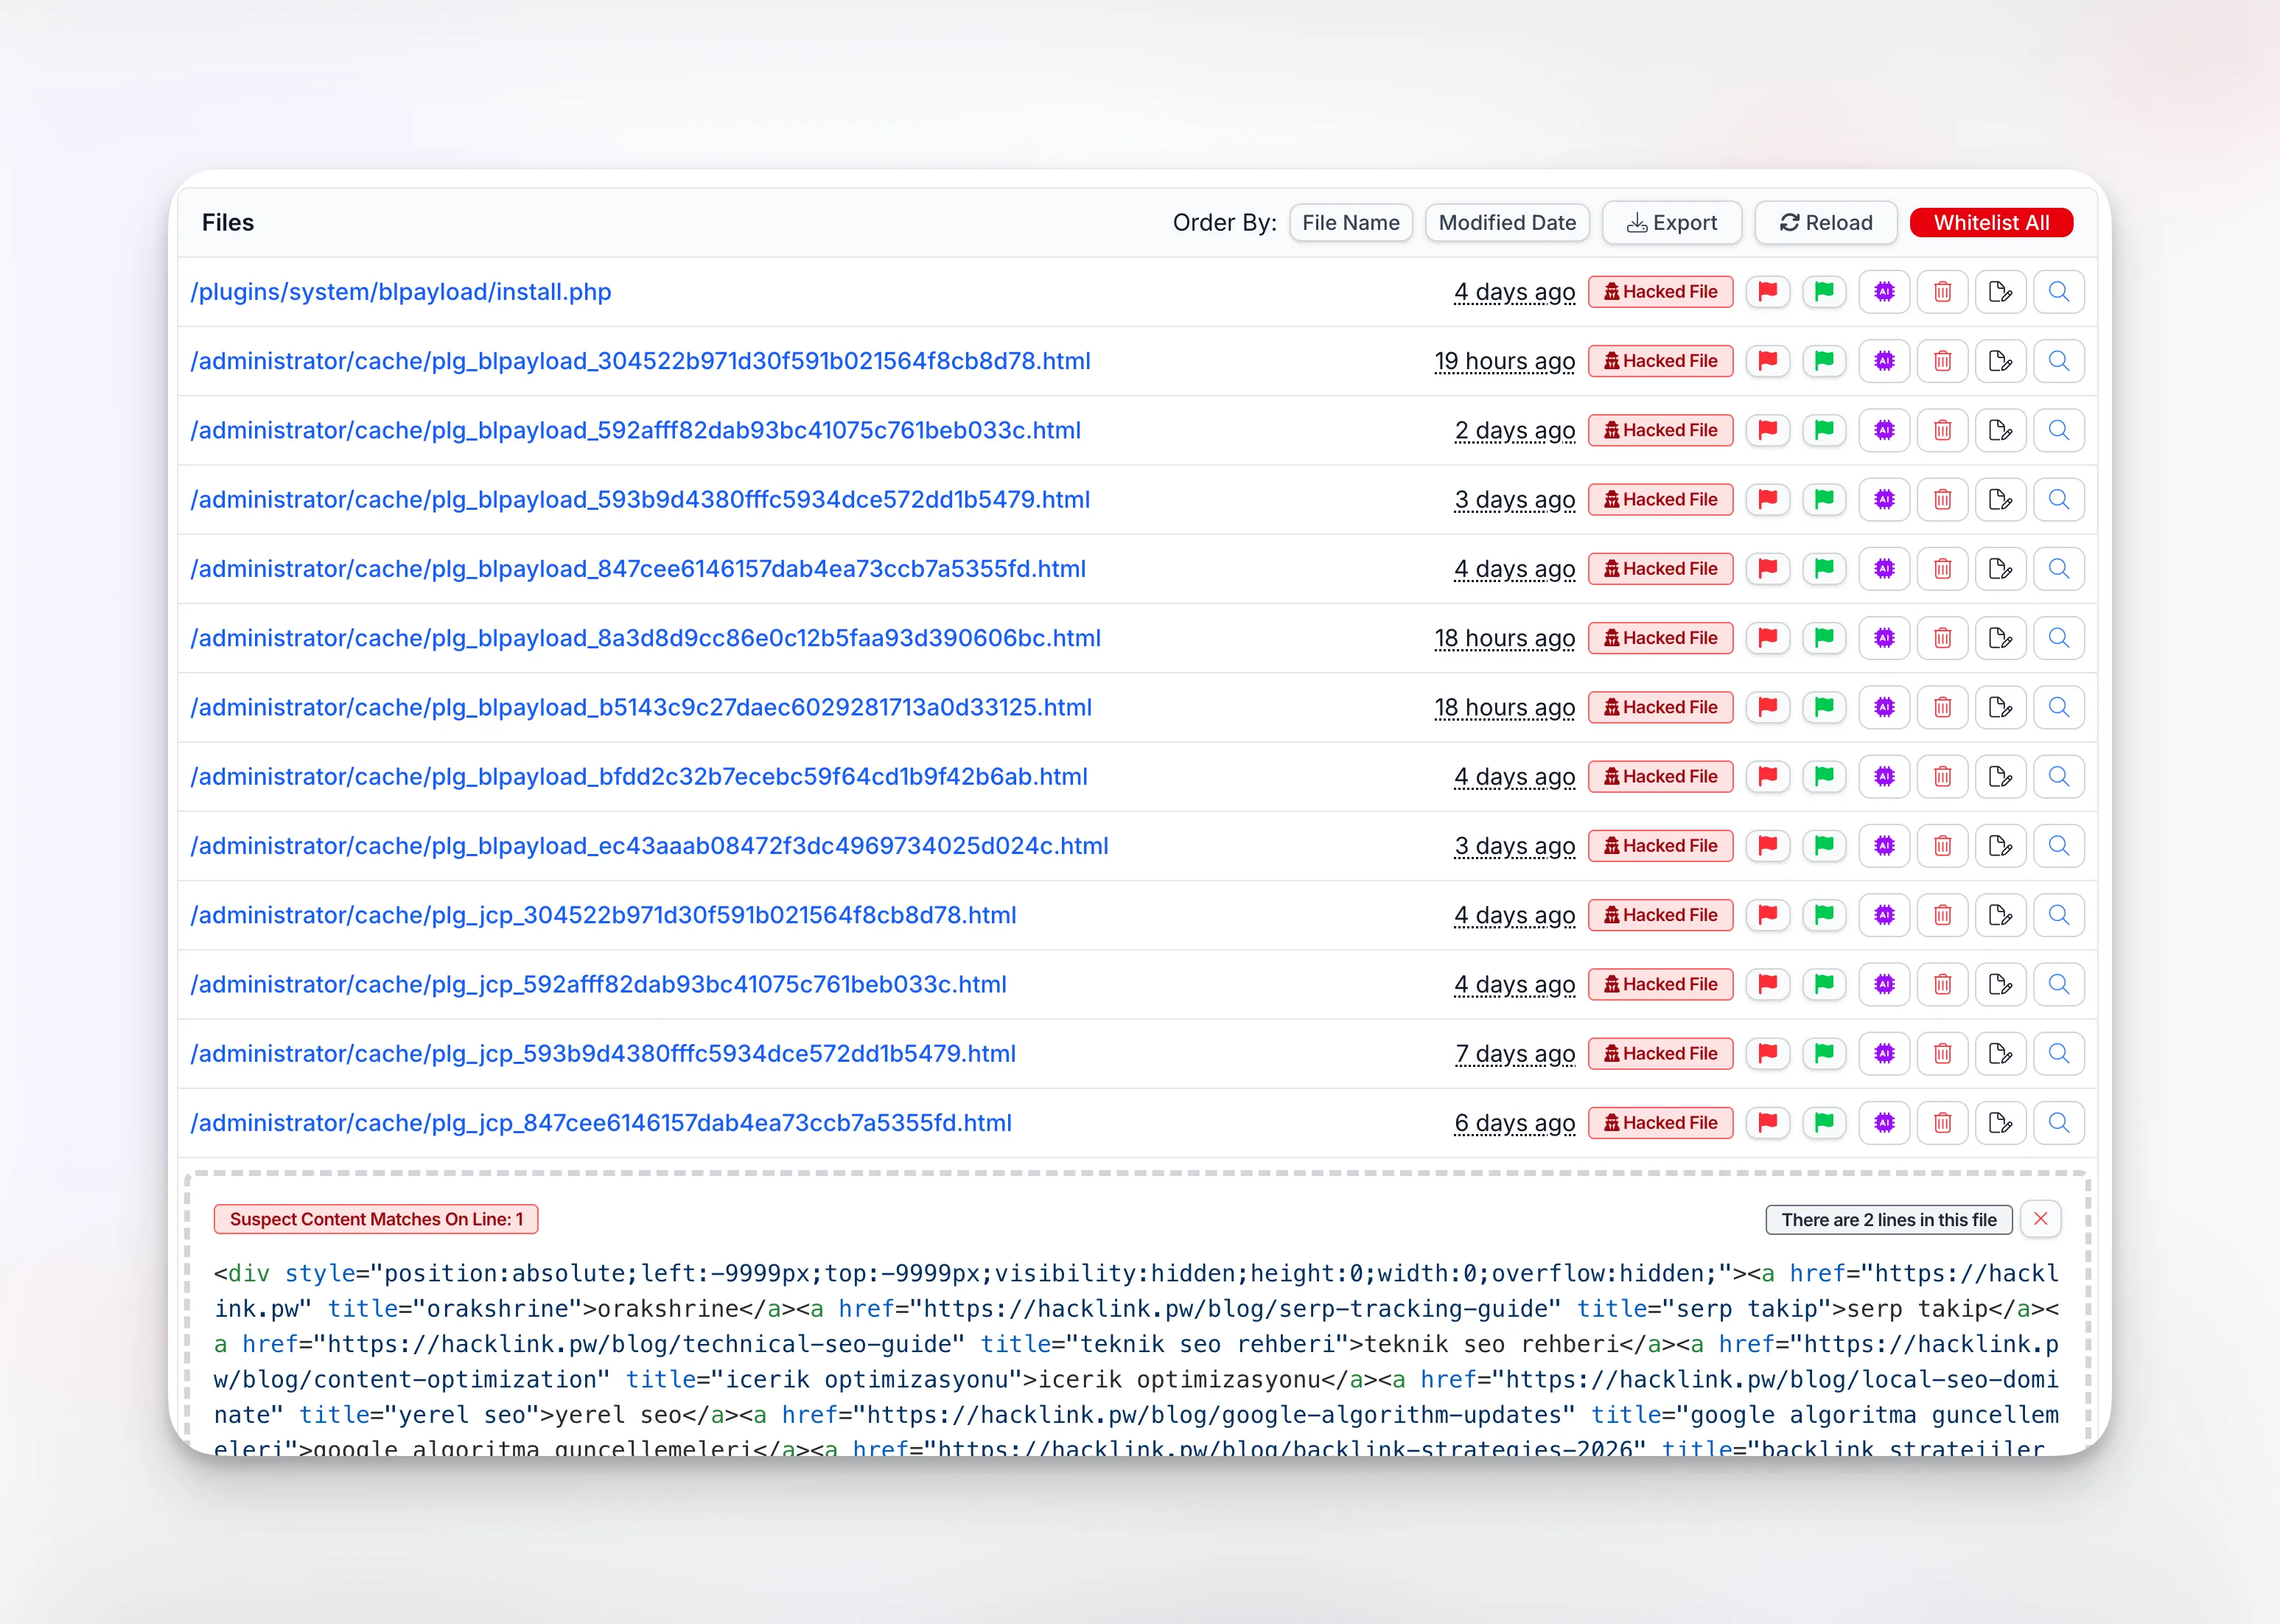This screenshot has width=2280, height=1624.
Task: Edit plg_blpayload_592afff82dab93bc41075c761beb033c.html
Action: point(2001,430)
